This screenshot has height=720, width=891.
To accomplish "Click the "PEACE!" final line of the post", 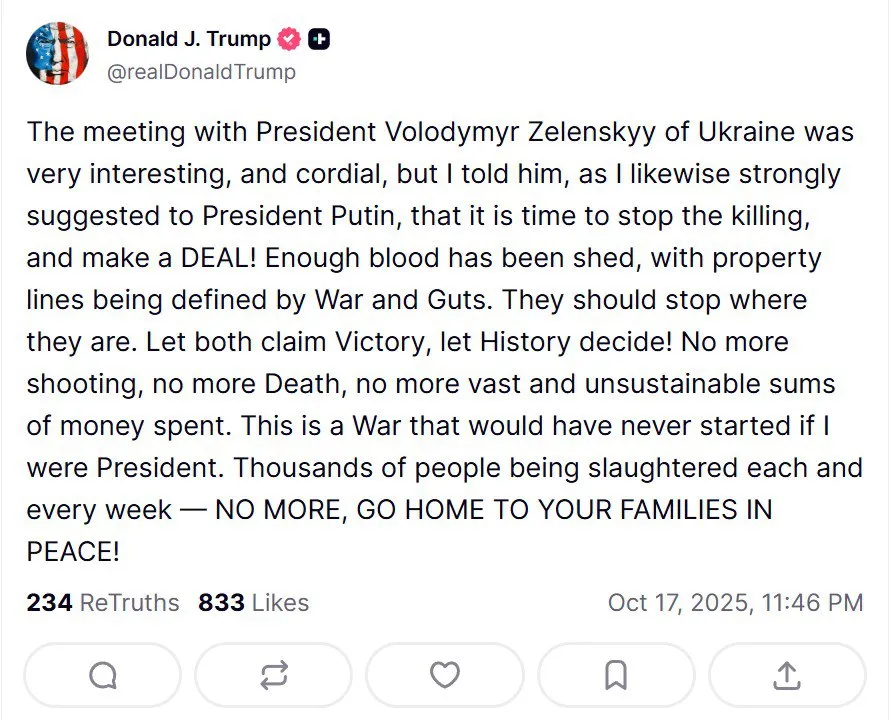I will (74, 552).
